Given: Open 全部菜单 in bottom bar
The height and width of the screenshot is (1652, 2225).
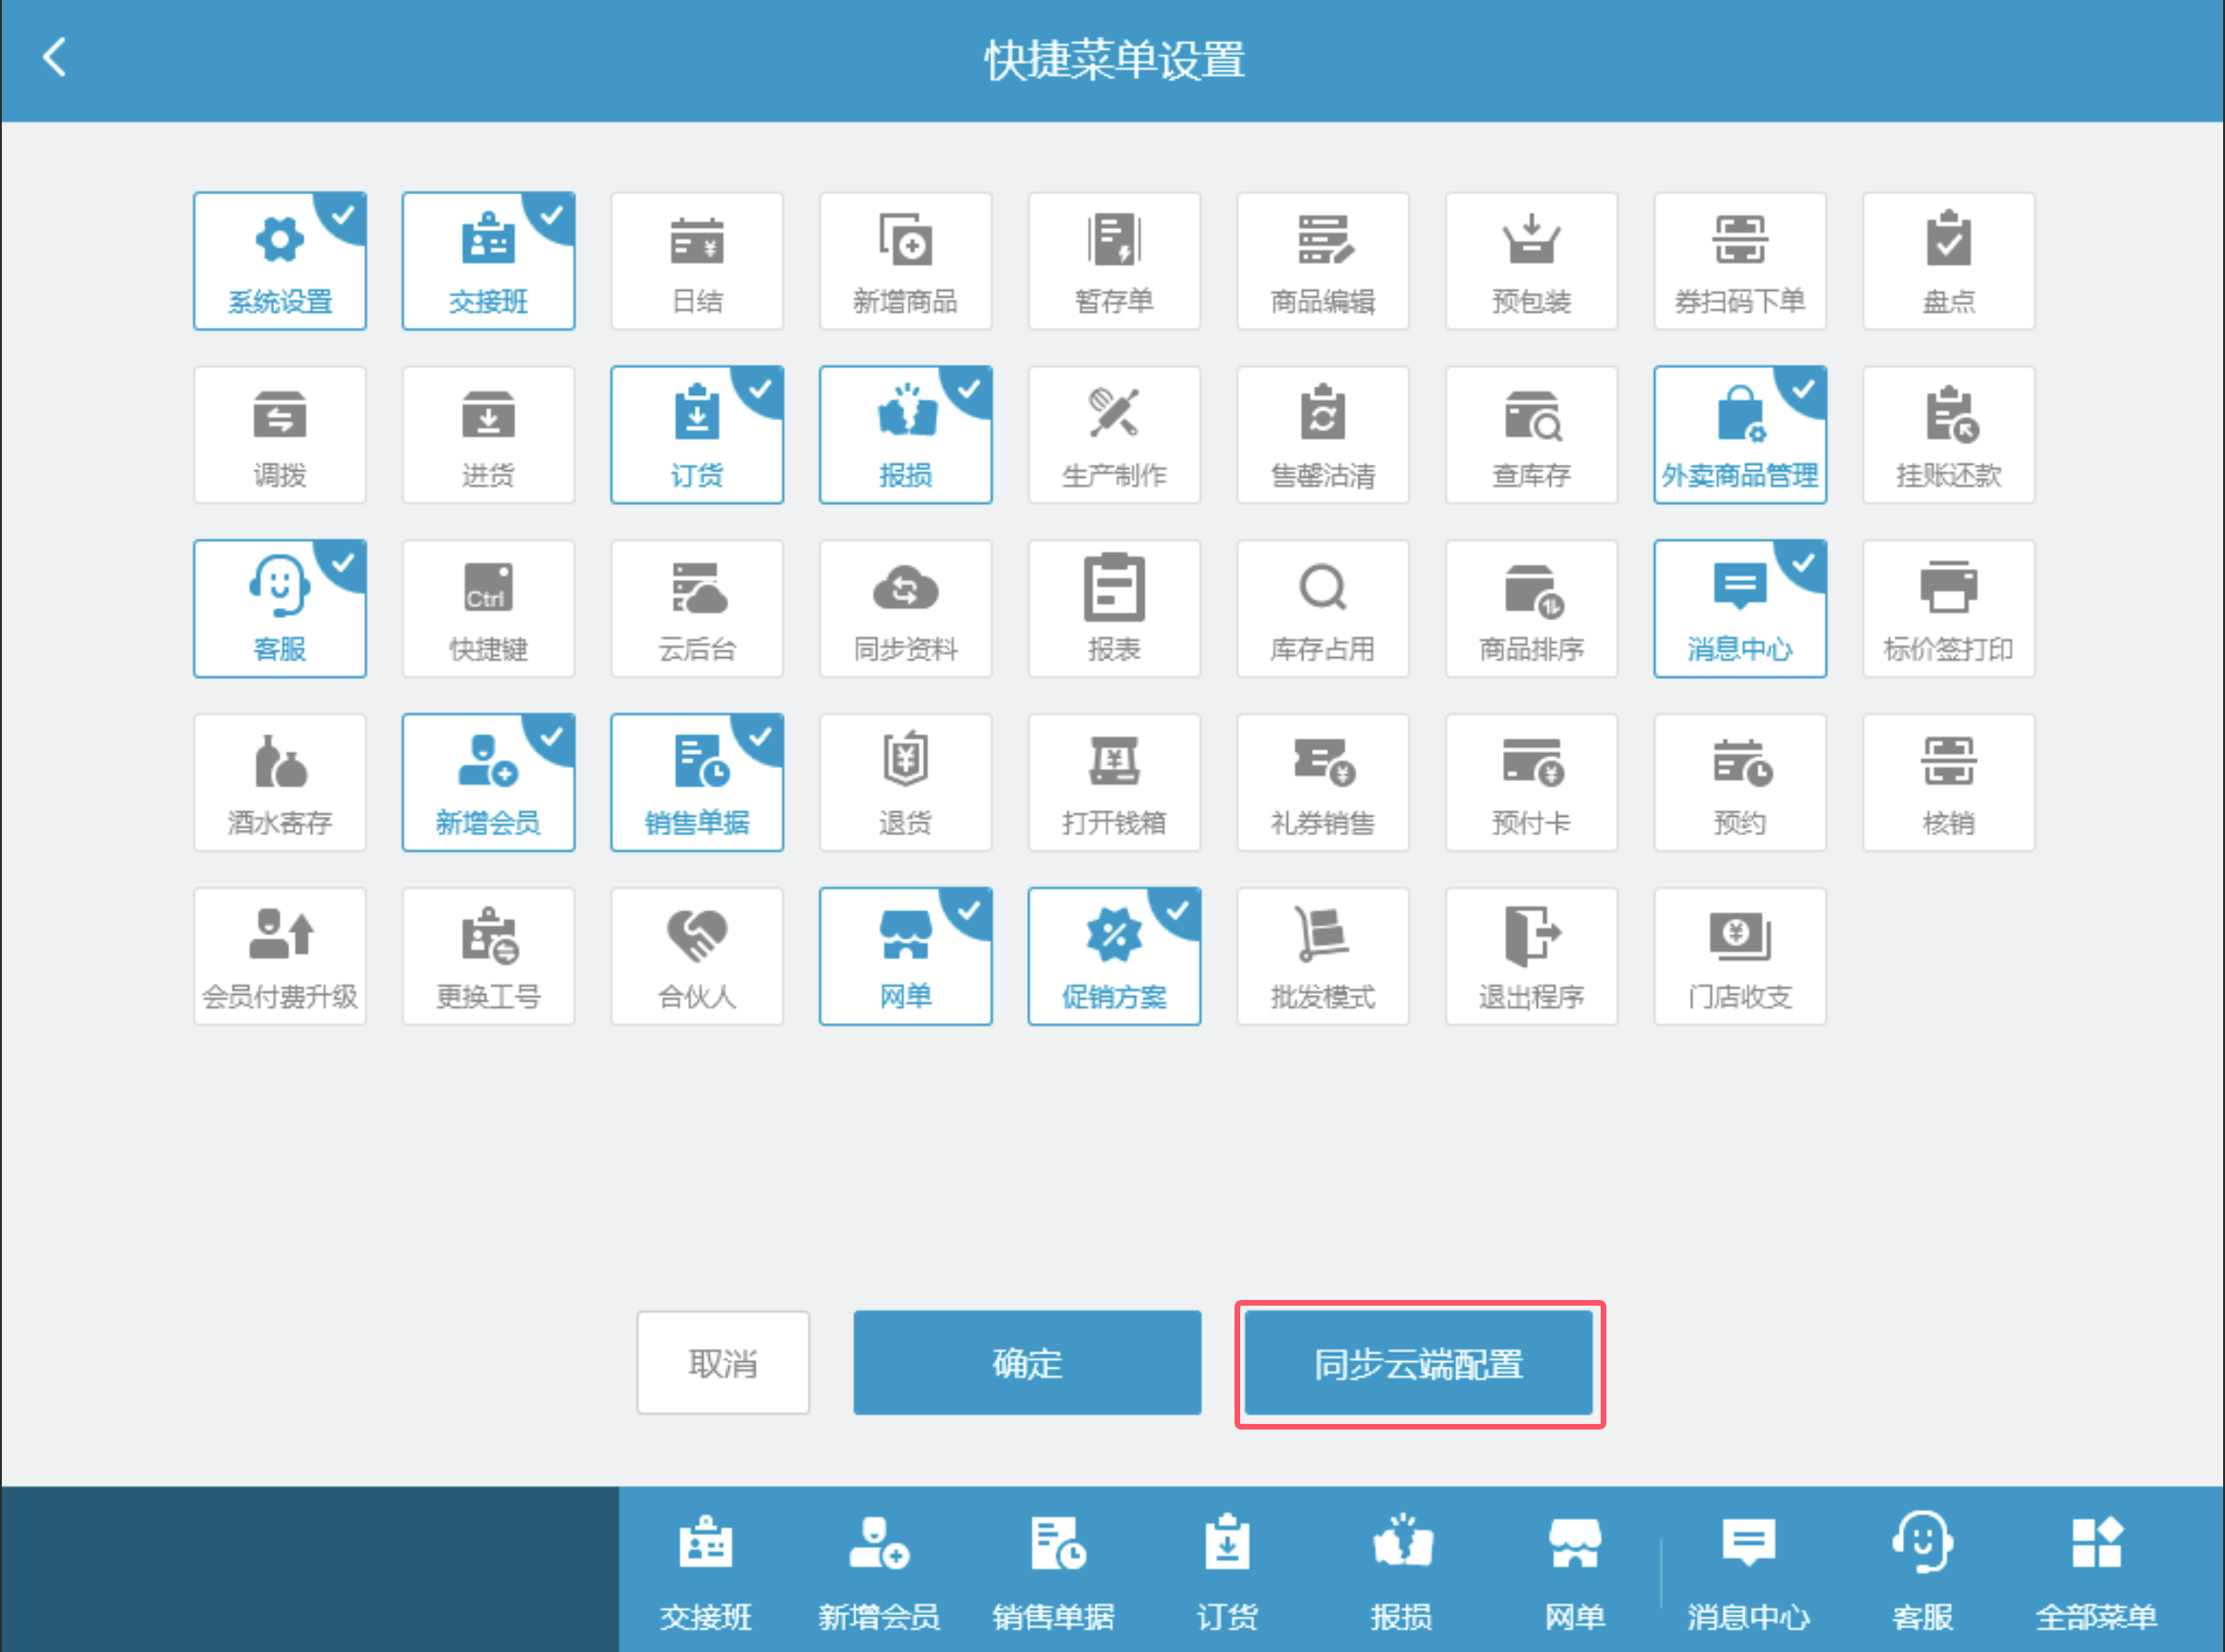Looking at the screenshot, I should coord(2095,1570).
